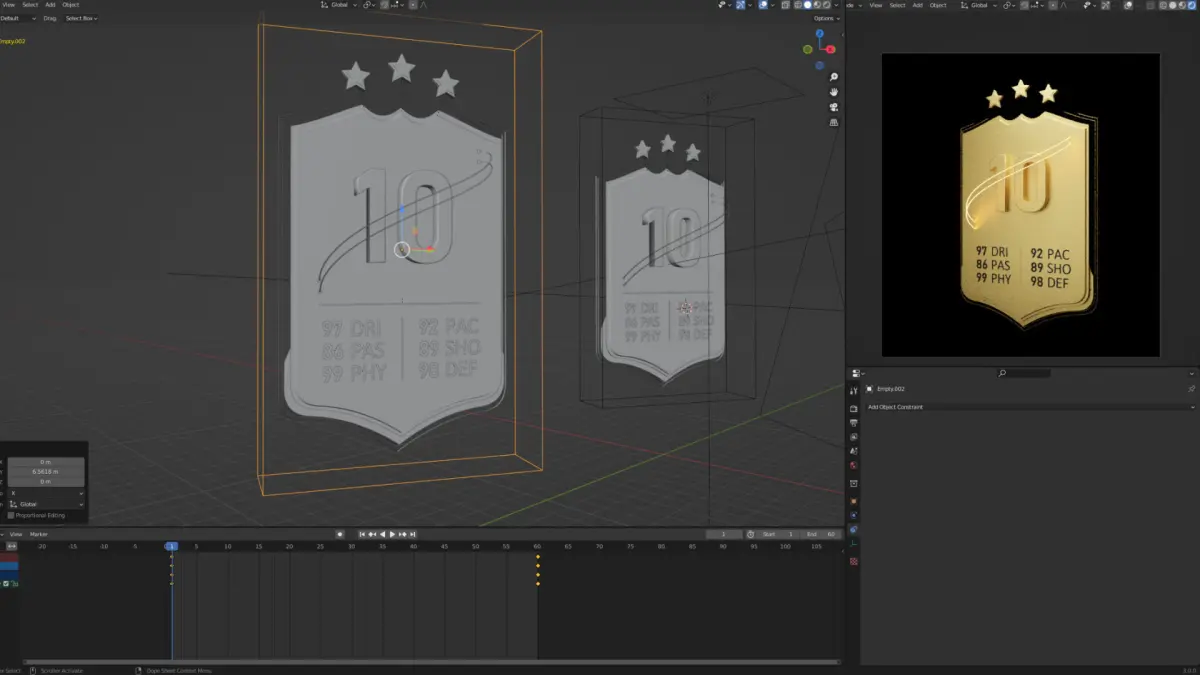Jump to previous keyframe in timeline
The height and width of the screenshot is (675, 1200).
coord(372,534)
